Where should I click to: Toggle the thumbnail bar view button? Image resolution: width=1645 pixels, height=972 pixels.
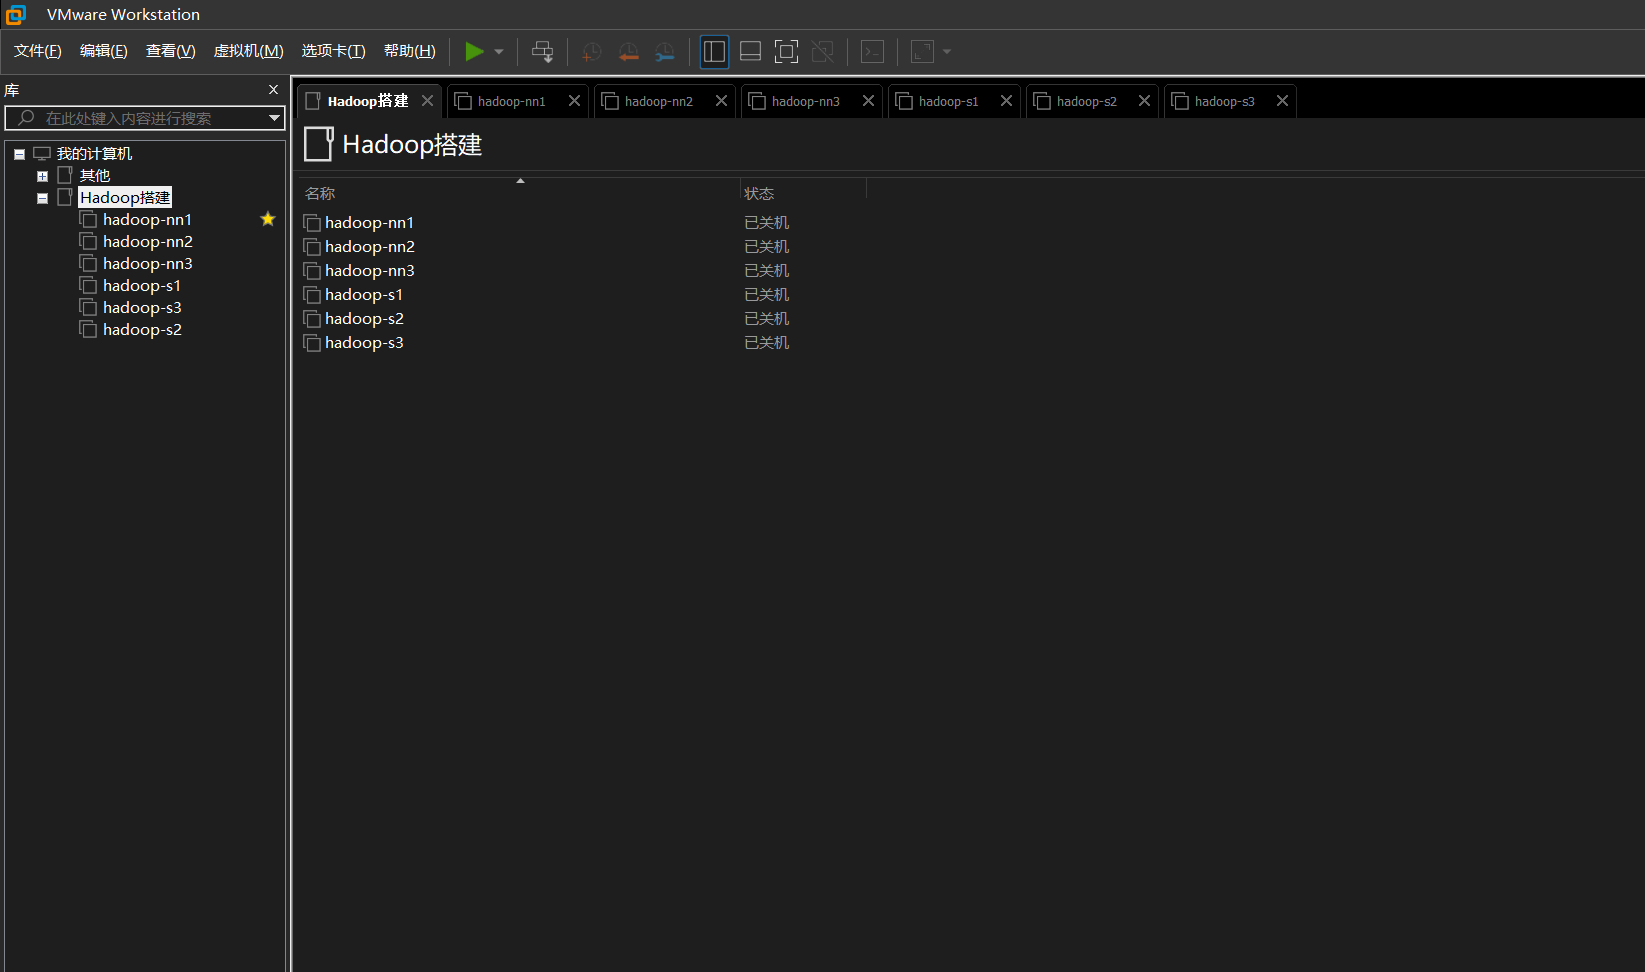coord(750,52)
